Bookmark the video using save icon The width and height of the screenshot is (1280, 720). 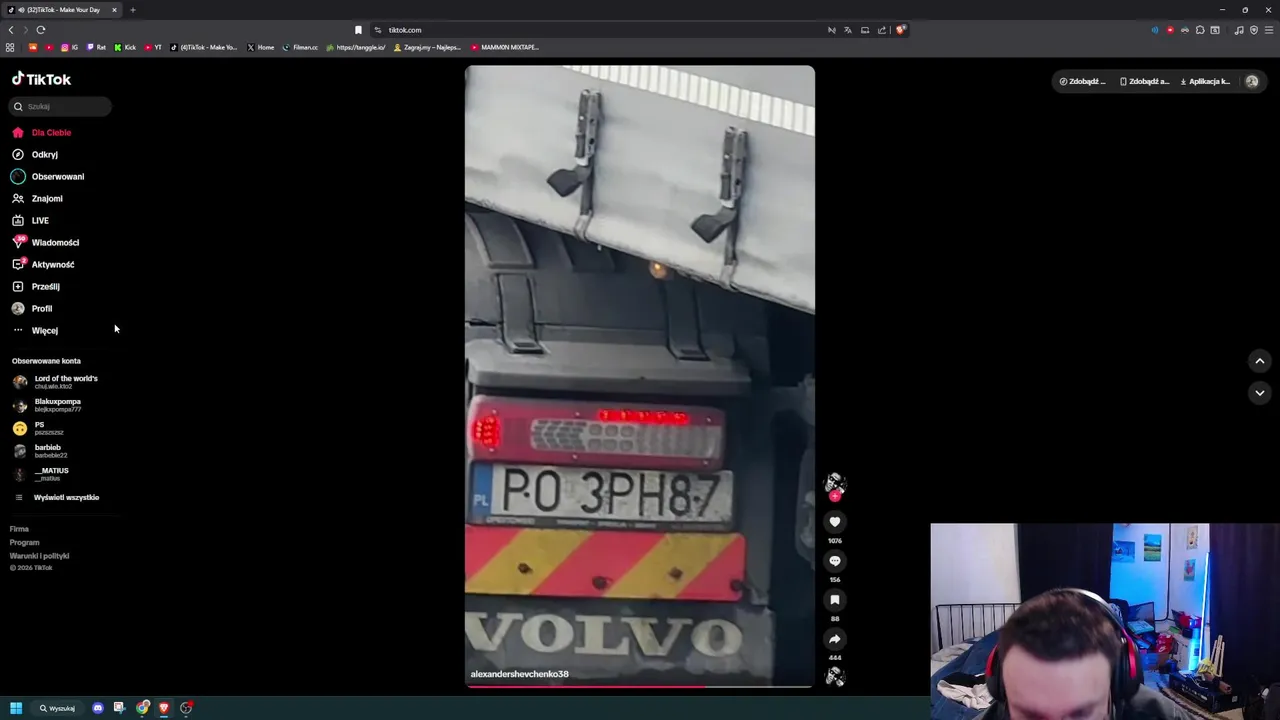click(835, 600)
